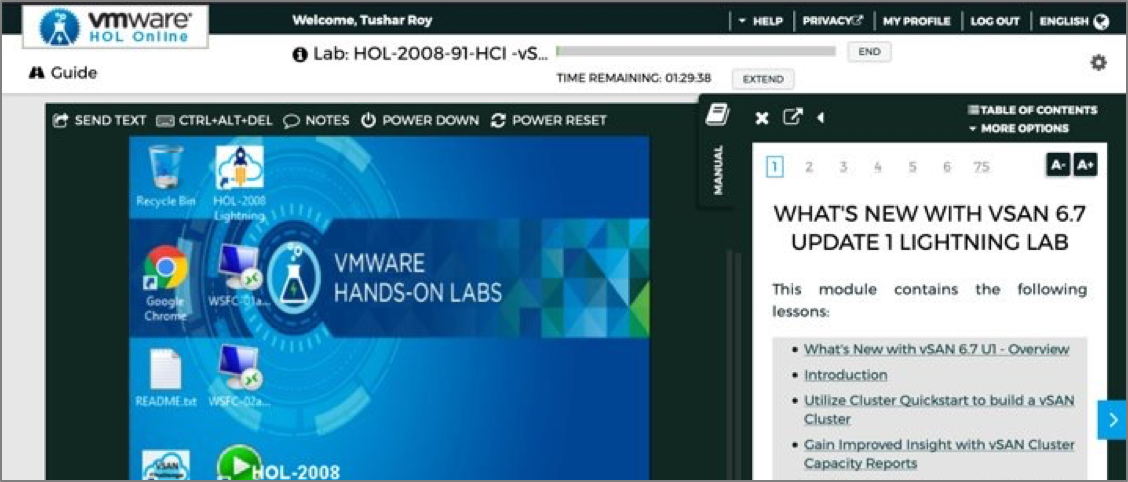Open the Introduction lesson link
Viewport: 1128px width, 482px height.
(845, 375)
